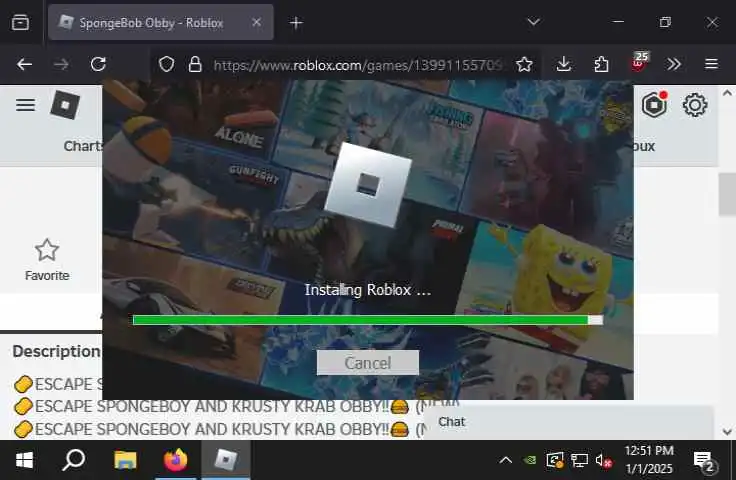Click the Firefox View icon
736x480 pixels.
(20, 22)
